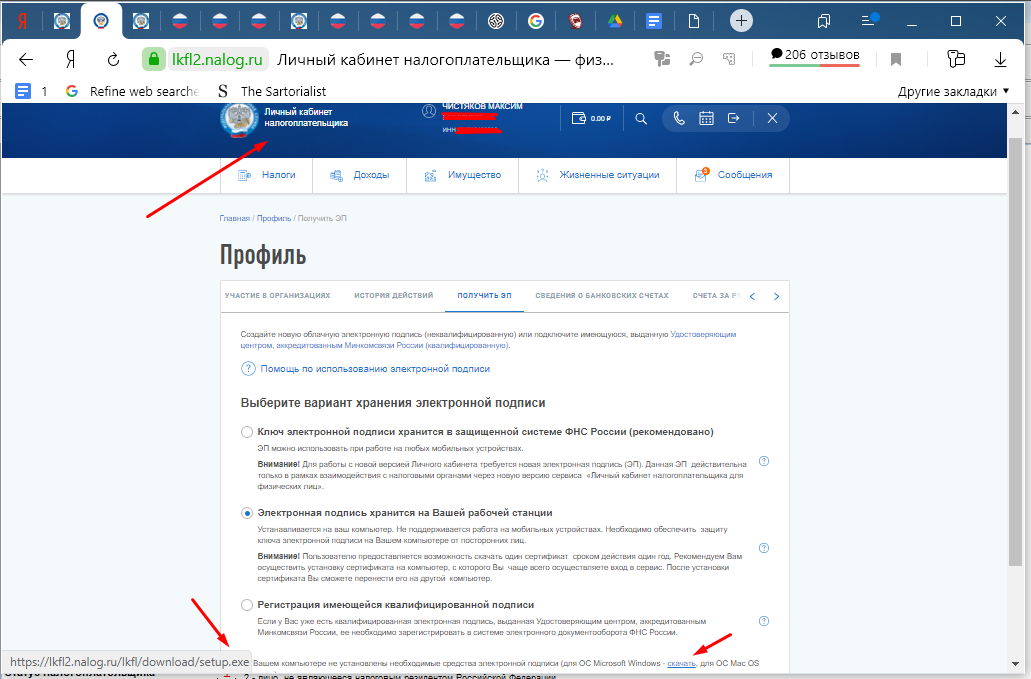Open 'Удостоверяющим центром' accredited center link
Viewport: 1031px width, 679px height.
click(703, 334)
